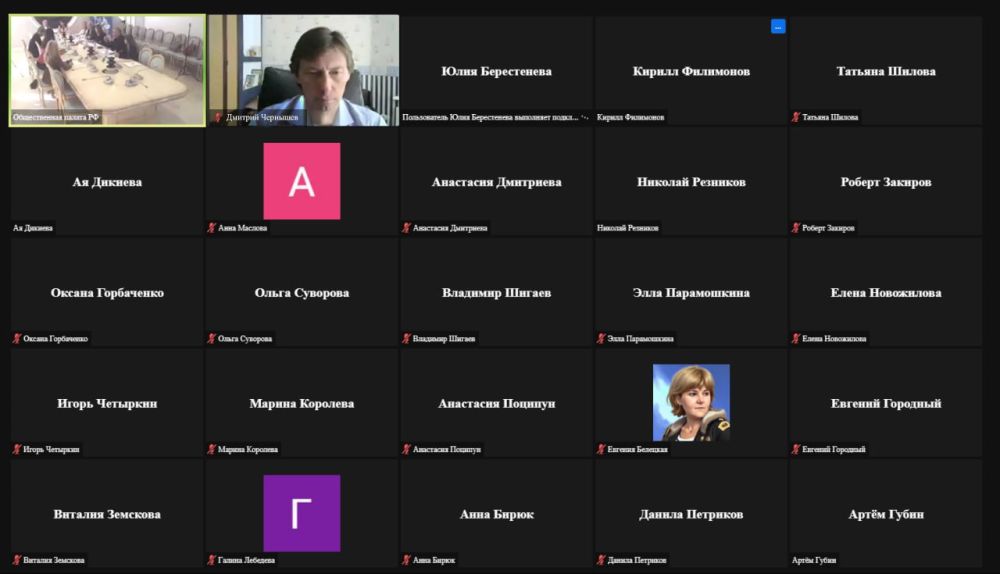Click muted mic icon beside Дмитрий Чернышов
Screen dimensions: 1000x574
coord(218,117)
